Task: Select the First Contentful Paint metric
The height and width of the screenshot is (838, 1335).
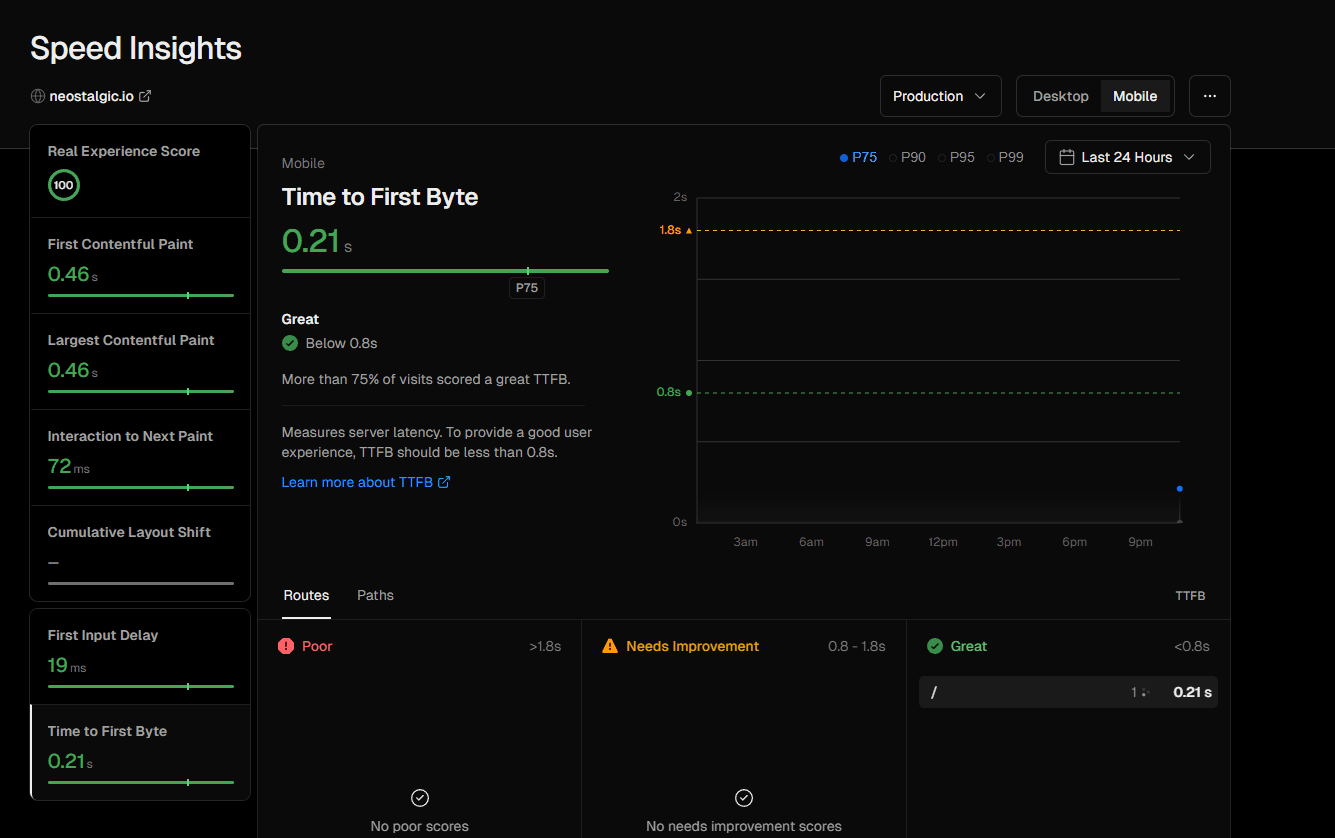Action: click(140, 265)
